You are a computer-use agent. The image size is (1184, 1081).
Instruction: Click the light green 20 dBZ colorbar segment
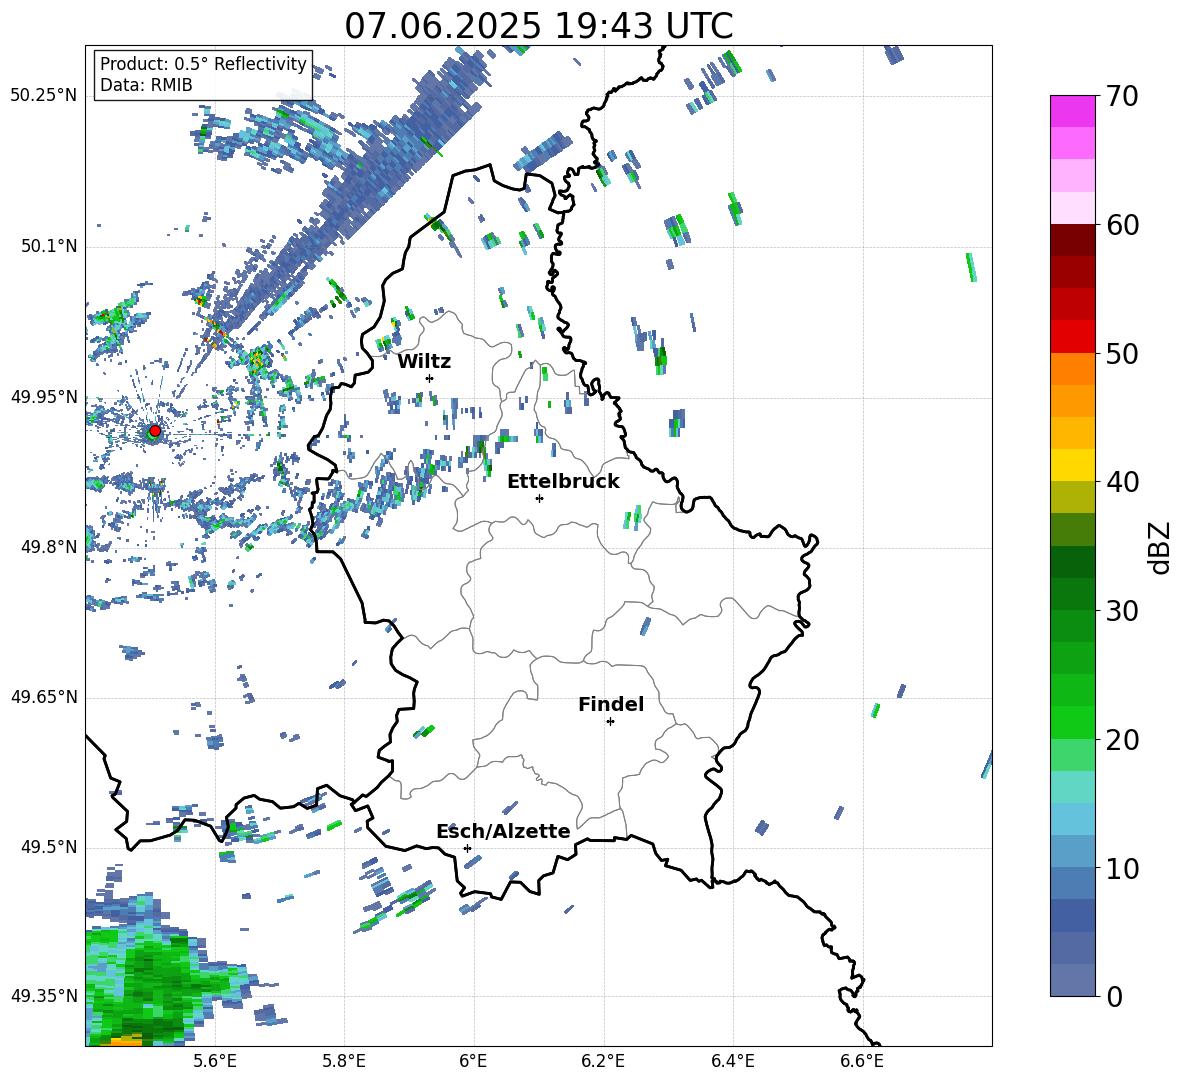[1072, 755]
